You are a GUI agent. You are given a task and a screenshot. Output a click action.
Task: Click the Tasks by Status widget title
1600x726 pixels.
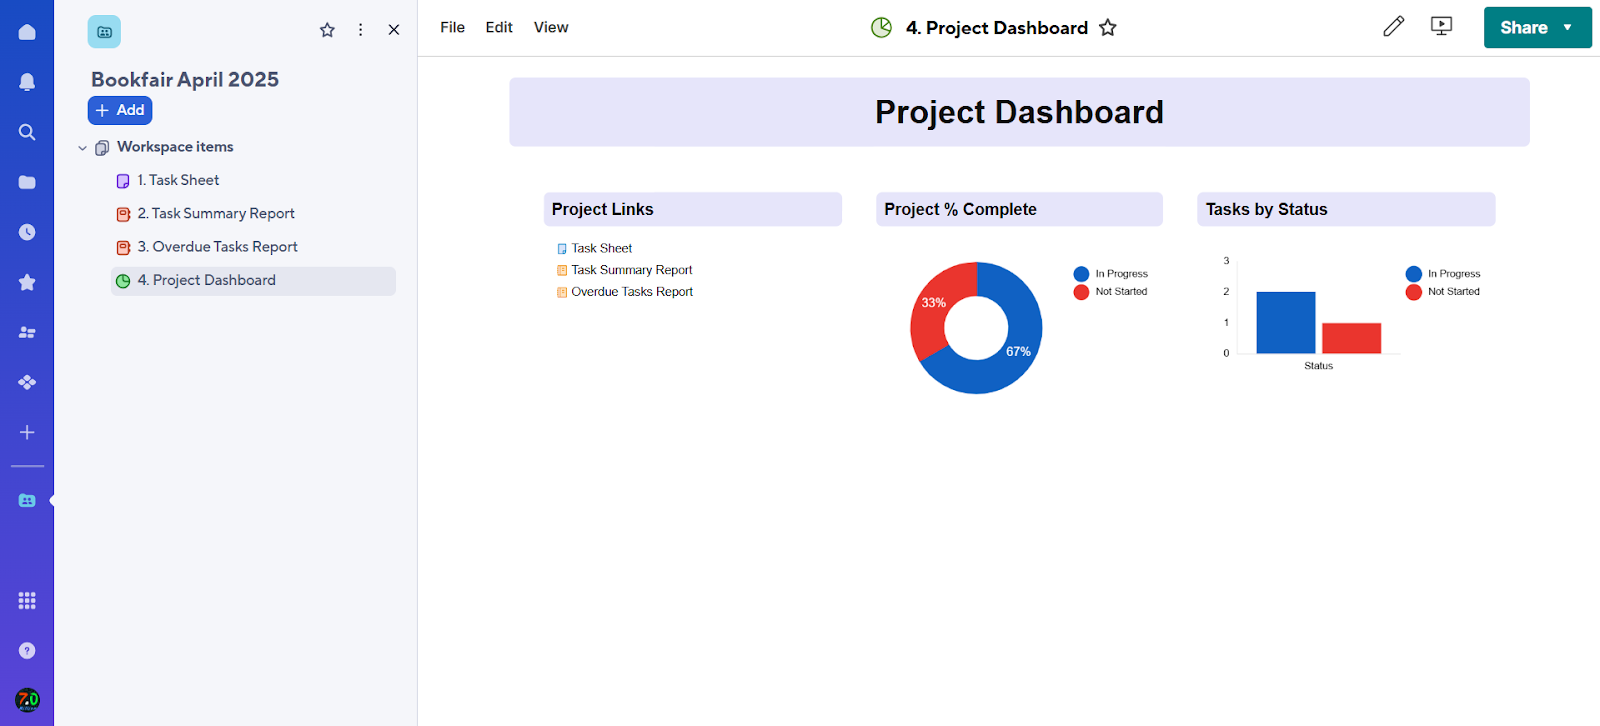click(x=1266, y=210)
